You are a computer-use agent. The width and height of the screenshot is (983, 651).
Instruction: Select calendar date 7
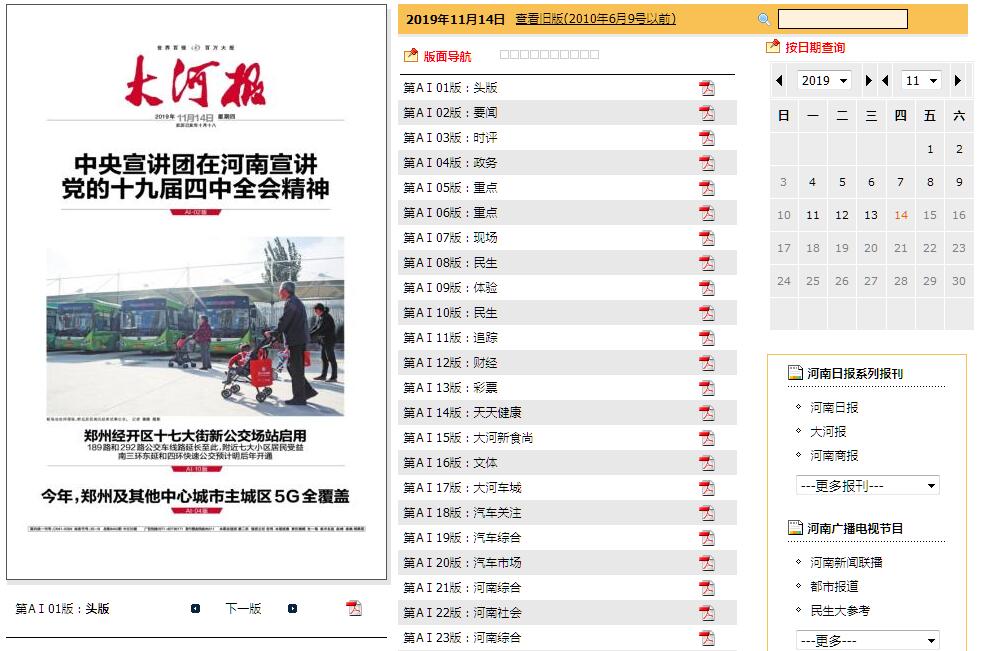pos(900,182)
